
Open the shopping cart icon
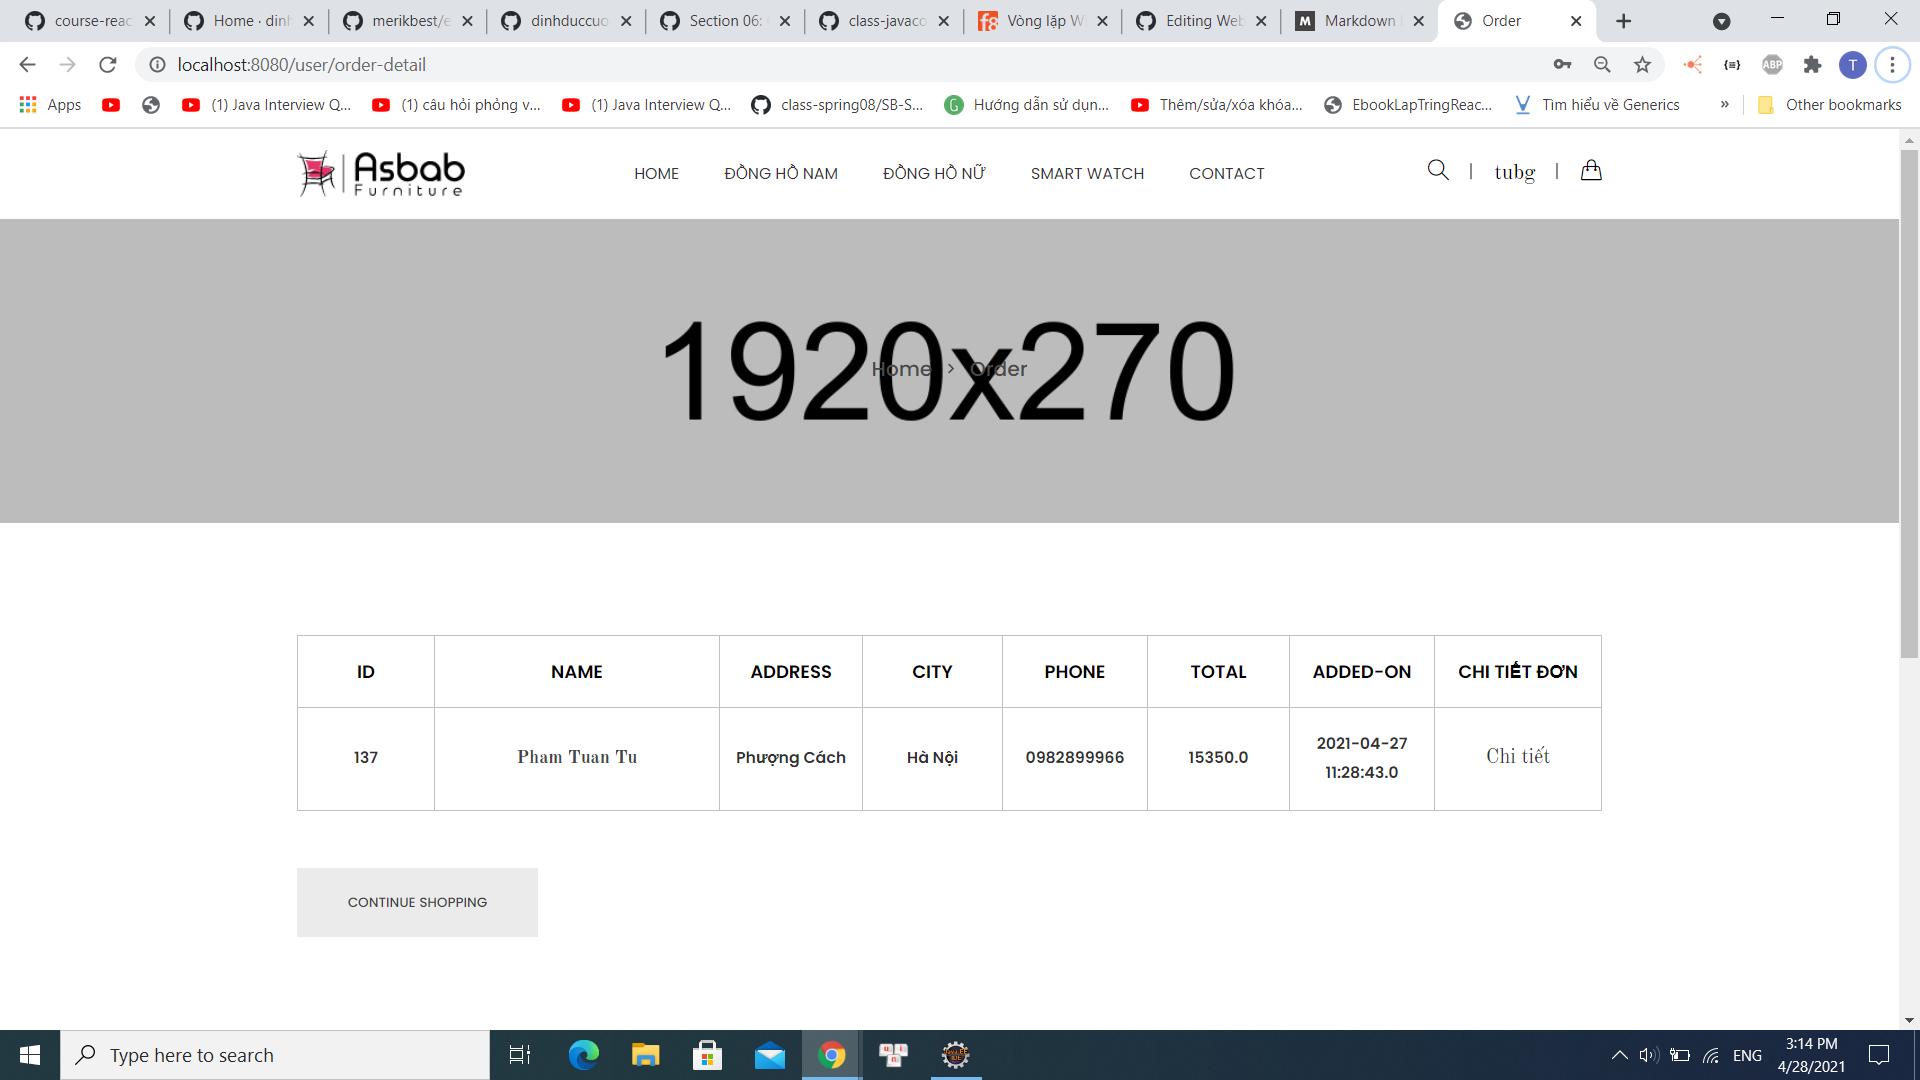[1592, 171]
